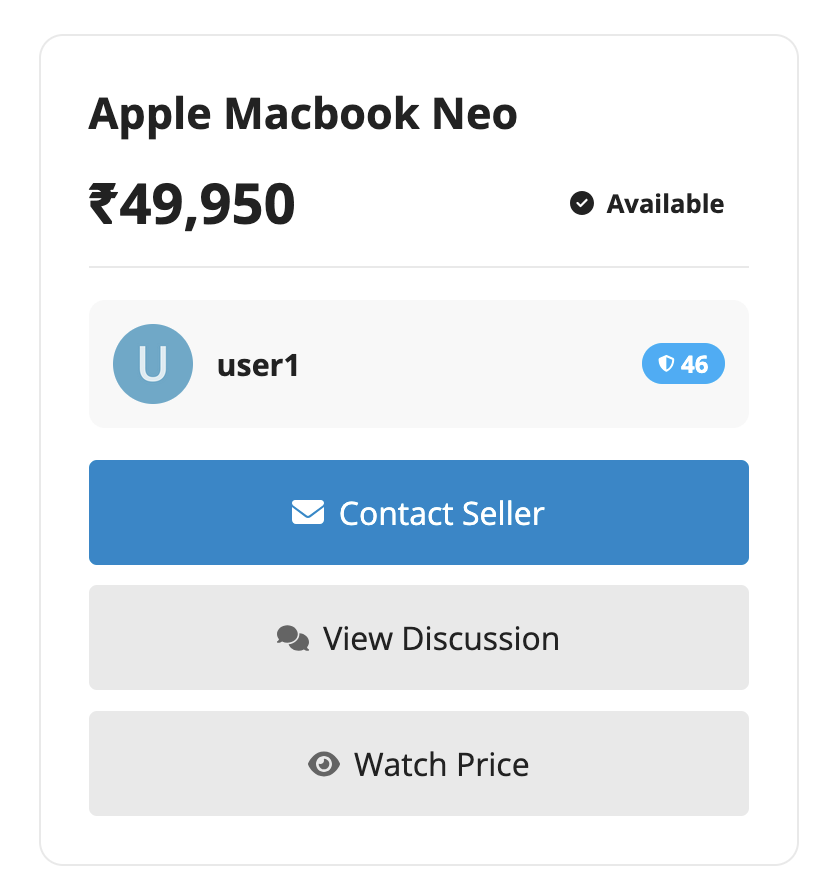Click the envelope icon on Contact Seller
Screen dimensions: 830x890
pos(308,513)
